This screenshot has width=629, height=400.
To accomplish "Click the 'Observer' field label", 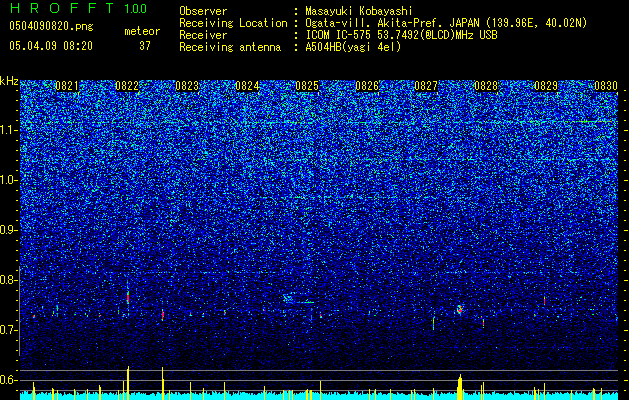I will (203, 11).
